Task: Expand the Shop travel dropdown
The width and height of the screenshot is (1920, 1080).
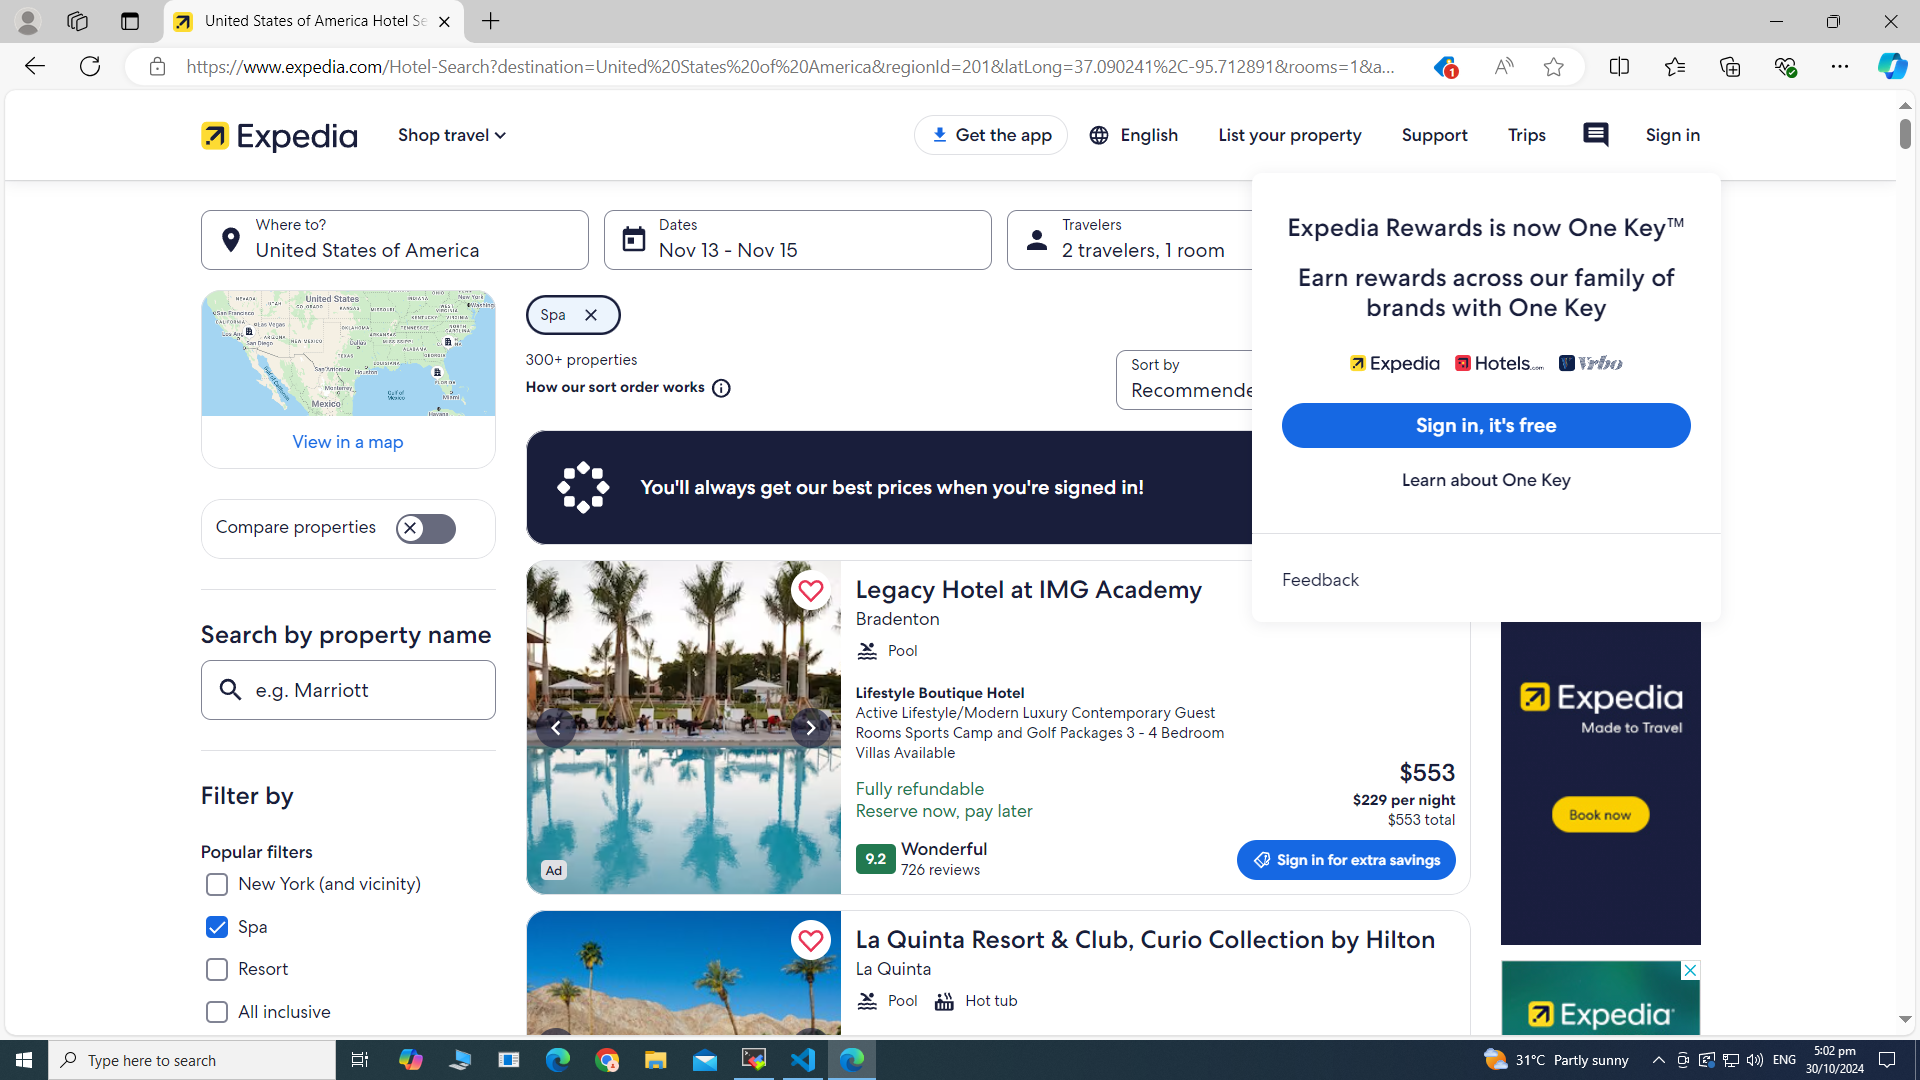Action: click(x=452, y=135)
